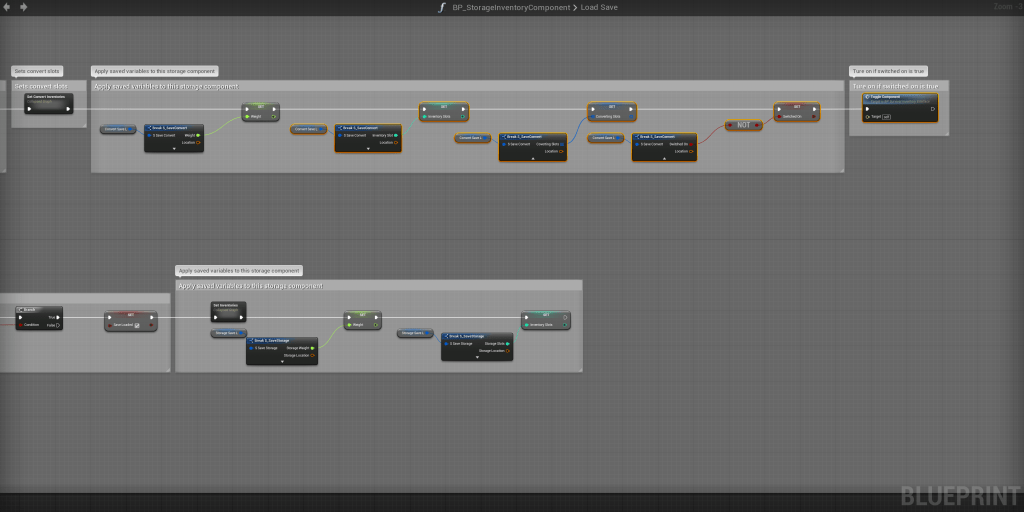Click the forward navigation arrow
The height and width of the screenshot is (512, 1024).
point(24,7)
